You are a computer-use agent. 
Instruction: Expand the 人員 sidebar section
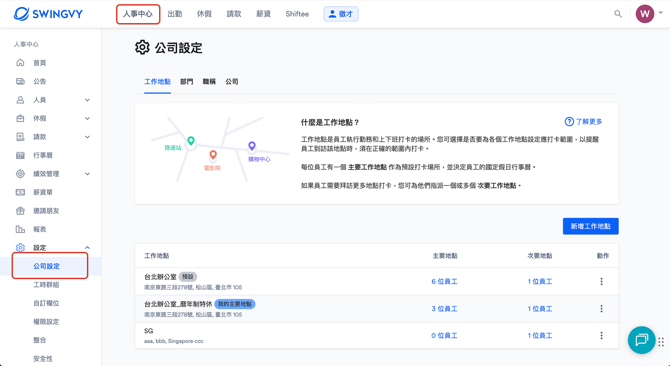click(x=87, y=100)
